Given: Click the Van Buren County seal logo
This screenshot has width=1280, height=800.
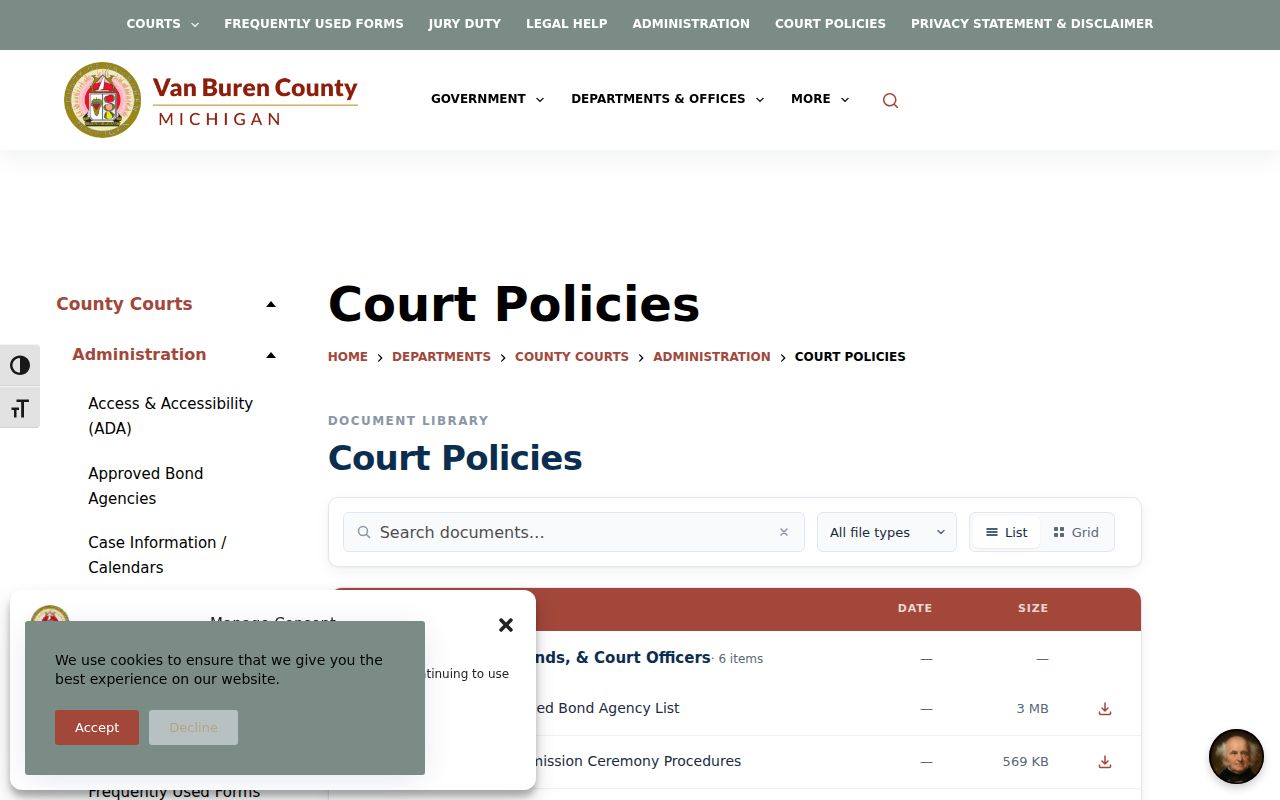Looking at the screenshot, I should (102, 100).
